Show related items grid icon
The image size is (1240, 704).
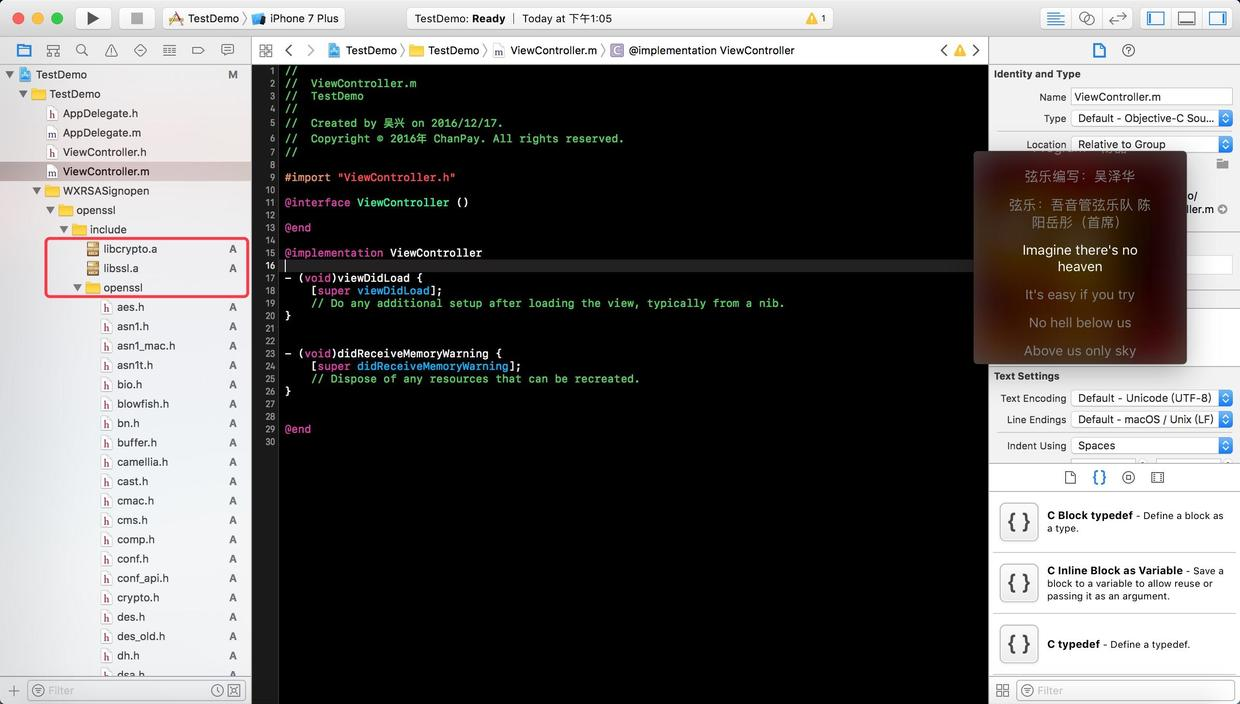point(265,50)
